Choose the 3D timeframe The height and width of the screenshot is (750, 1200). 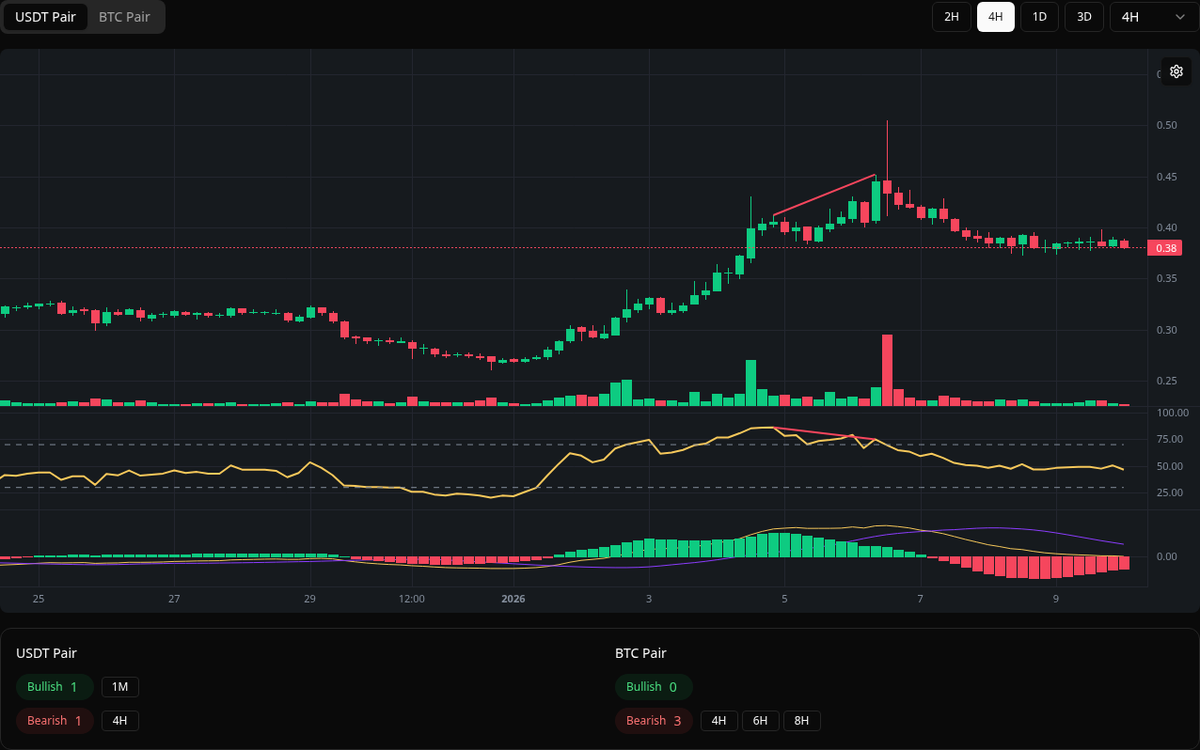(1083, 17)
